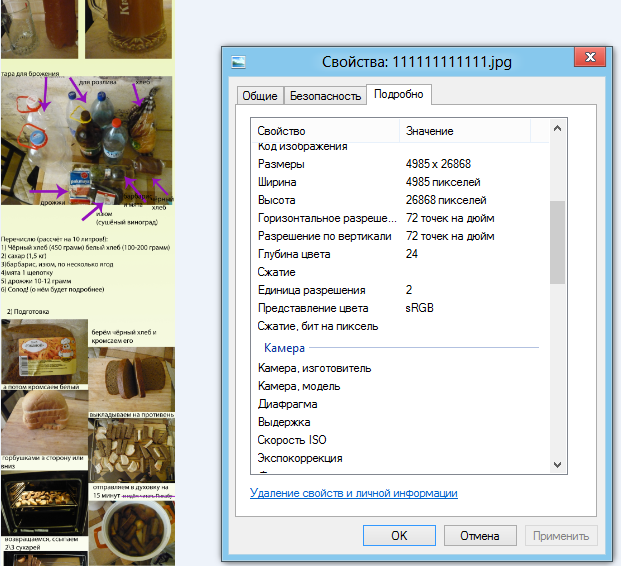621x566 pixels.
Task: Confirm with the OK button
Action: [x=399, y=536]
